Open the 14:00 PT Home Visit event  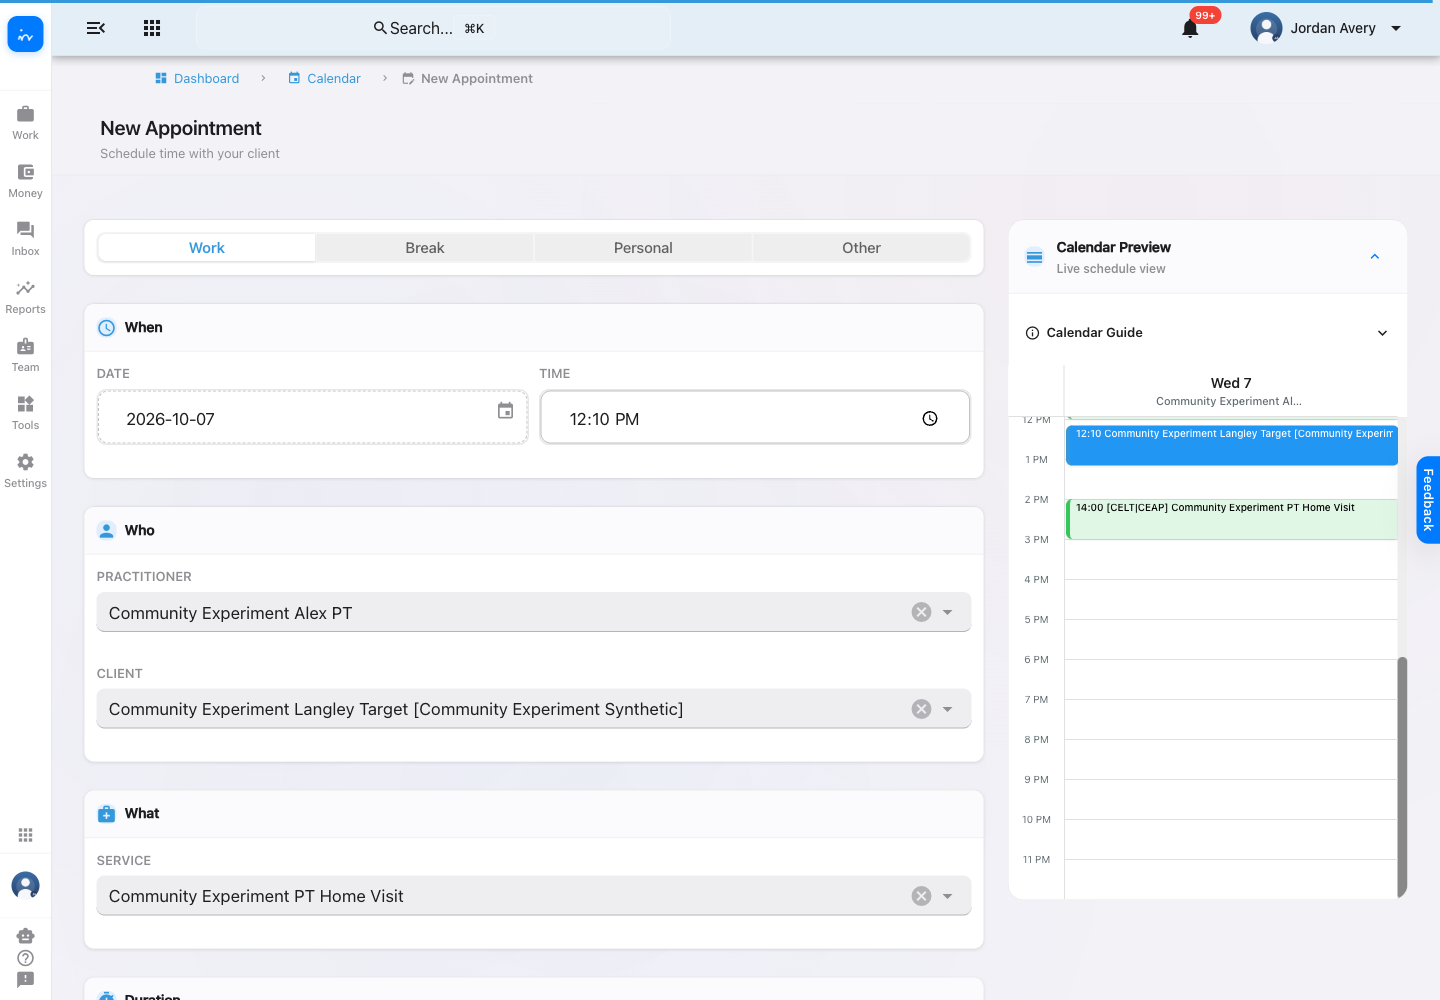[x=1232, y=520]
